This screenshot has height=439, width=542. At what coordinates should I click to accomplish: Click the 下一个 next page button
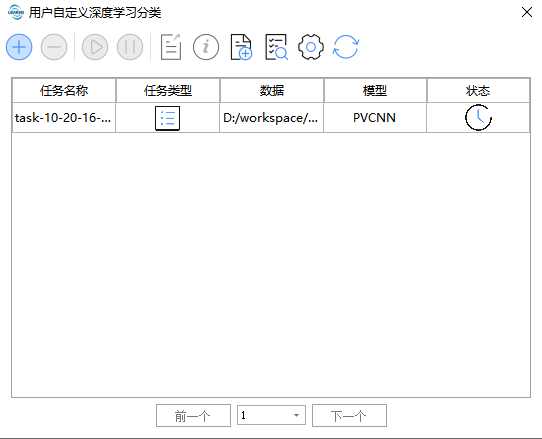(349, 415)
